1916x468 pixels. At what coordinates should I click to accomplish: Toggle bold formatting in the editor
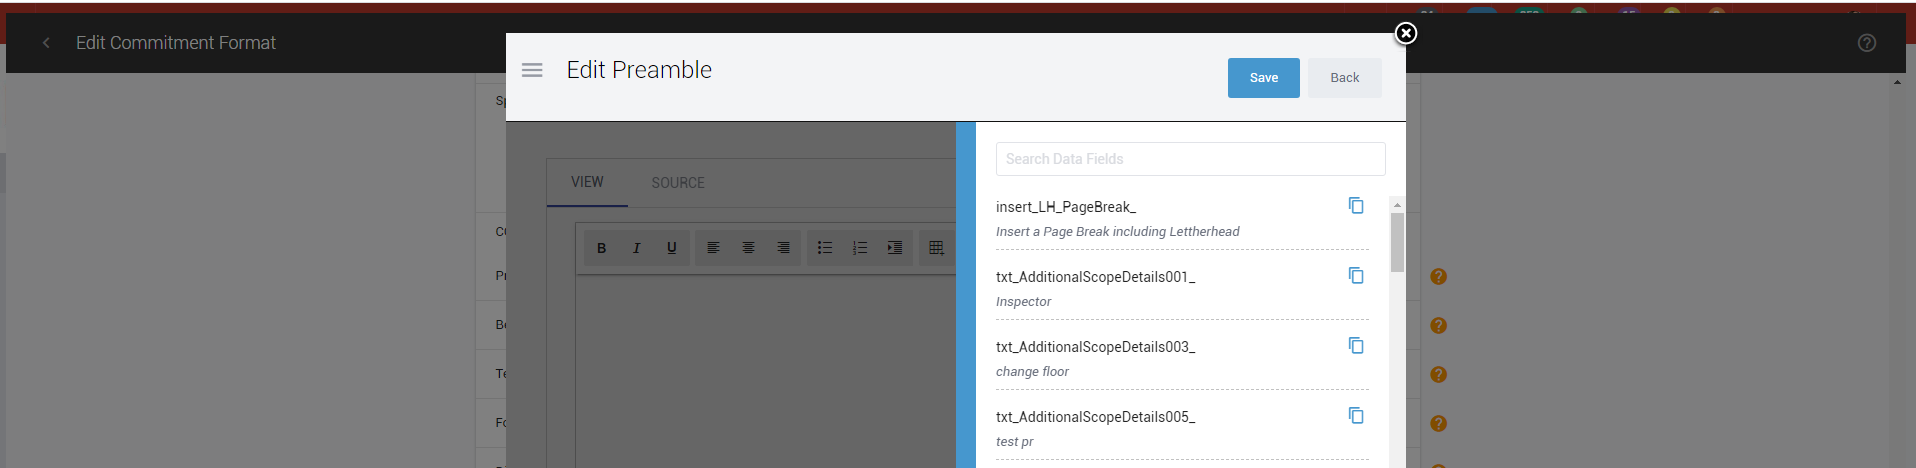pos(601,248)
